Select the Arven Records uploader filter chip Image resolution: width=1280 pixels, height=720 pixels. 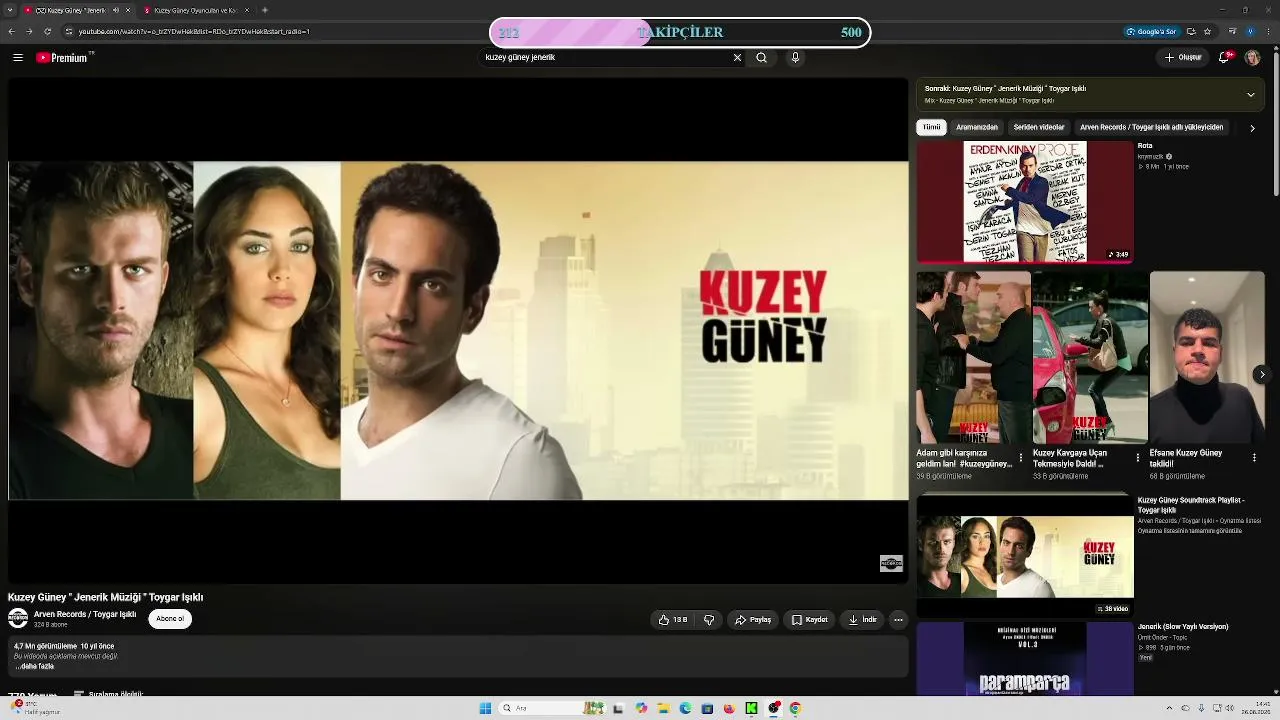tap(1151, 128)
